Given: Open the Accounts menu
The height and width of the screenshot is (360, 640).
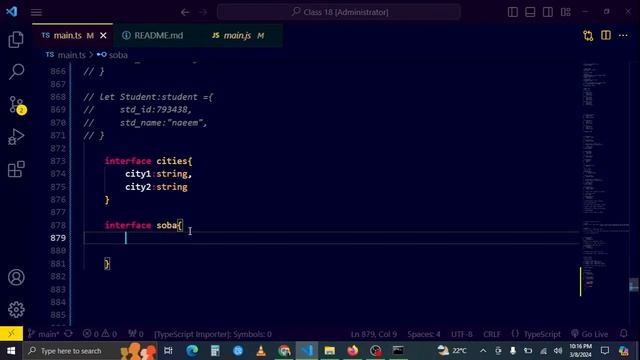Looking at the screenshot, I should coord(16,278).
